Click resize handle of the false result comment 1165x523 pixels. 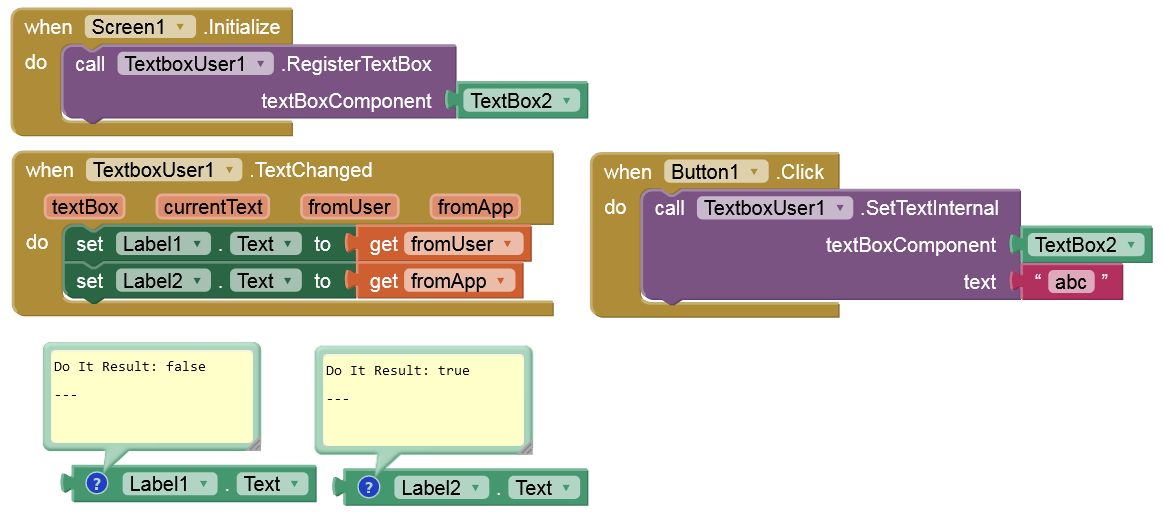[x=253, y=444]
